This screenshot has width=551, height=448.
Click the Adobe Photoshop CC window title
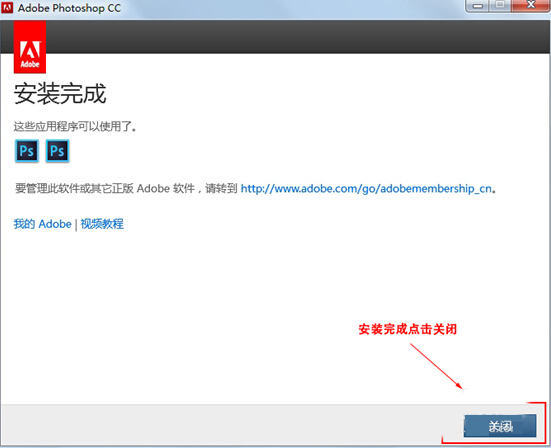click(x=69, y=8)
